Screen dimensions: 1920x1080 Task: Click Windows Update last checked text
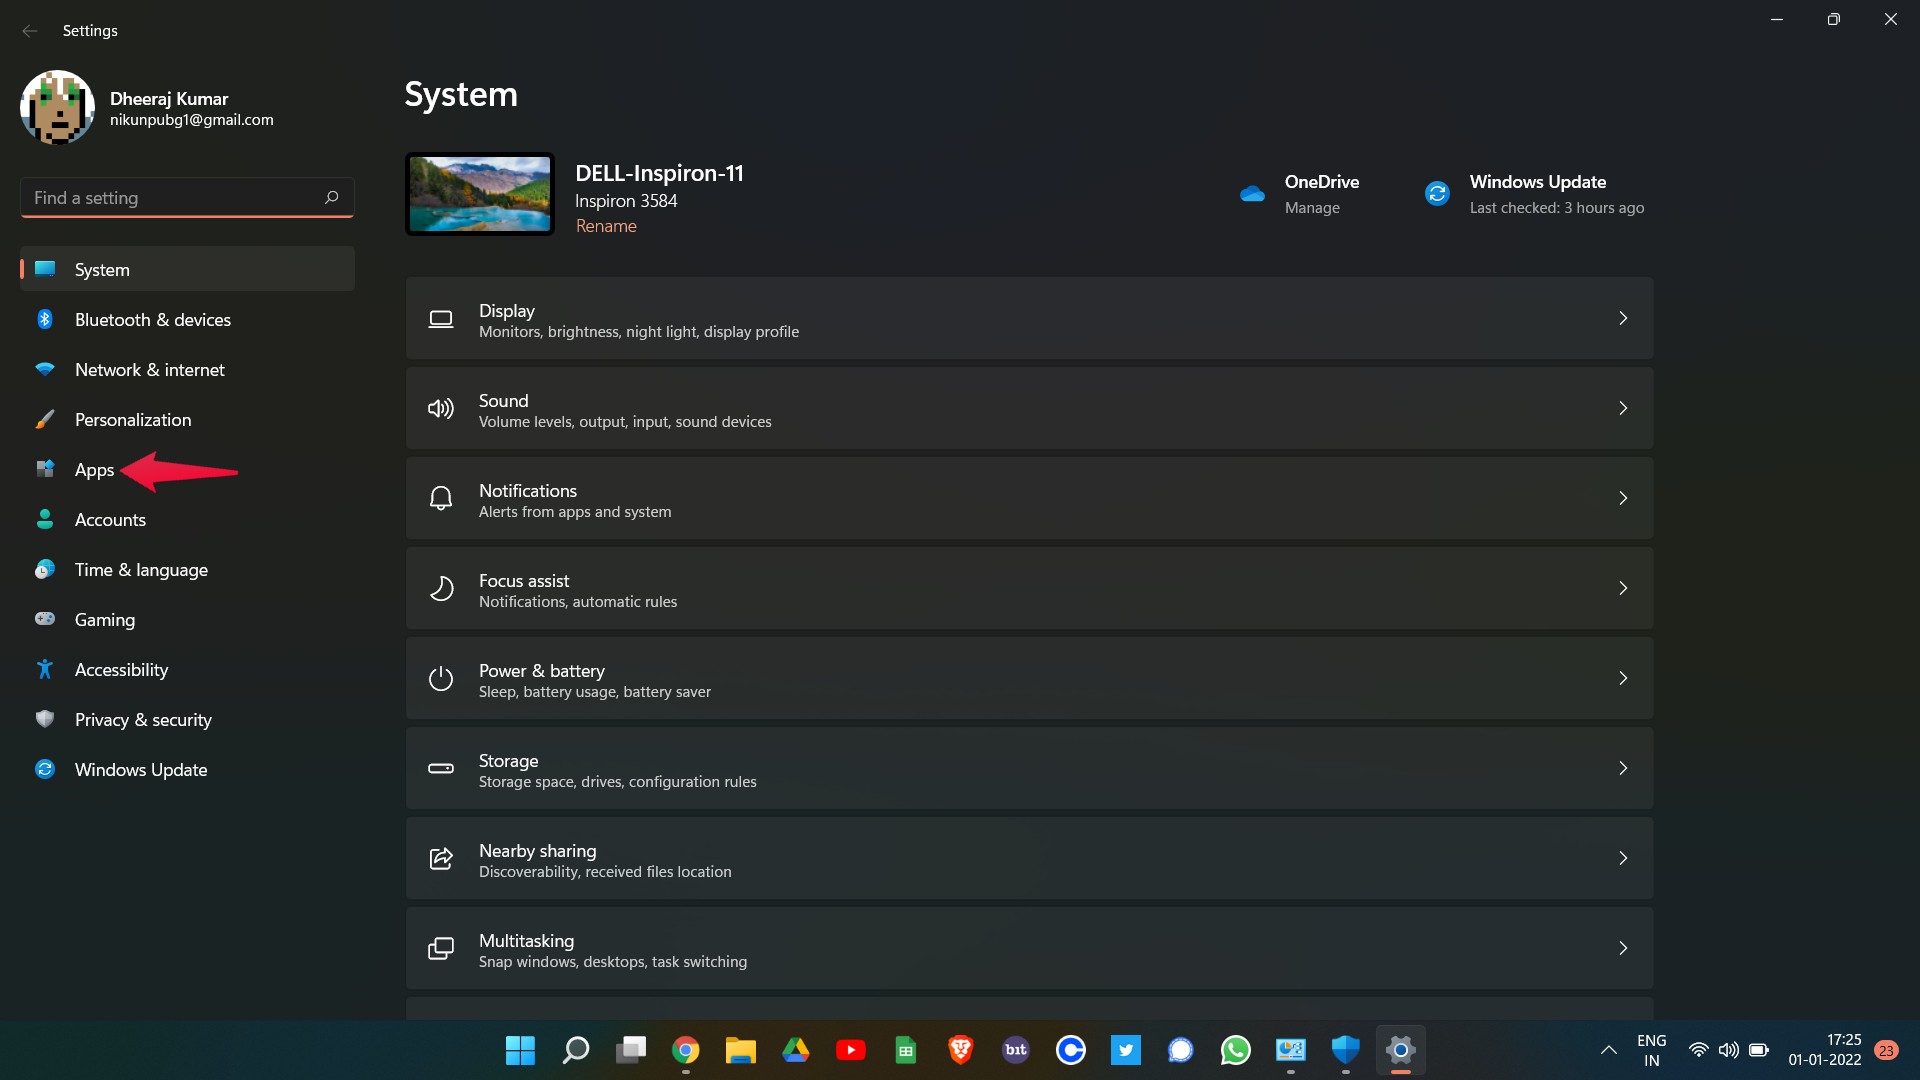click(x=1556, y=208)
